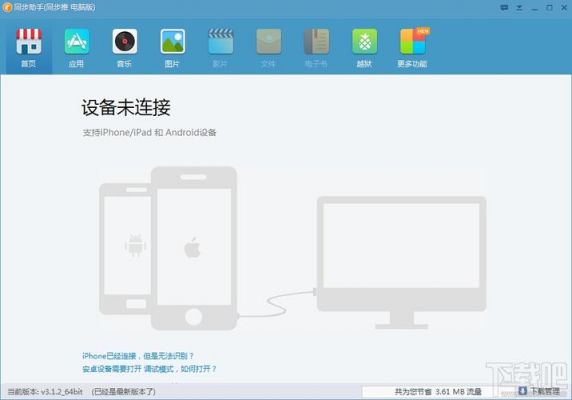This screenshot has height=400, width=572.
Task: Open the 图片 pictures section
Action: [172, 47]
